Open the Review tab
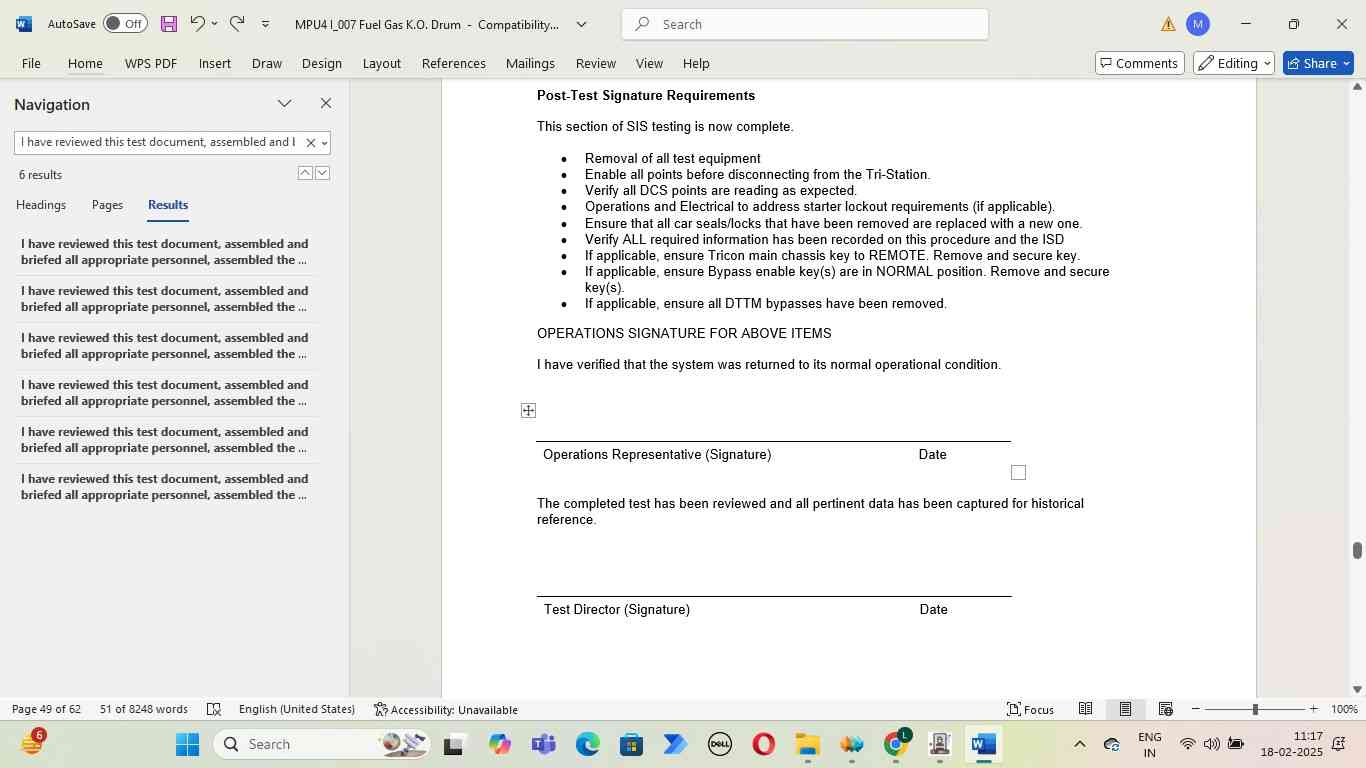This screenshot has width=1366, height=768. point(596,63)
